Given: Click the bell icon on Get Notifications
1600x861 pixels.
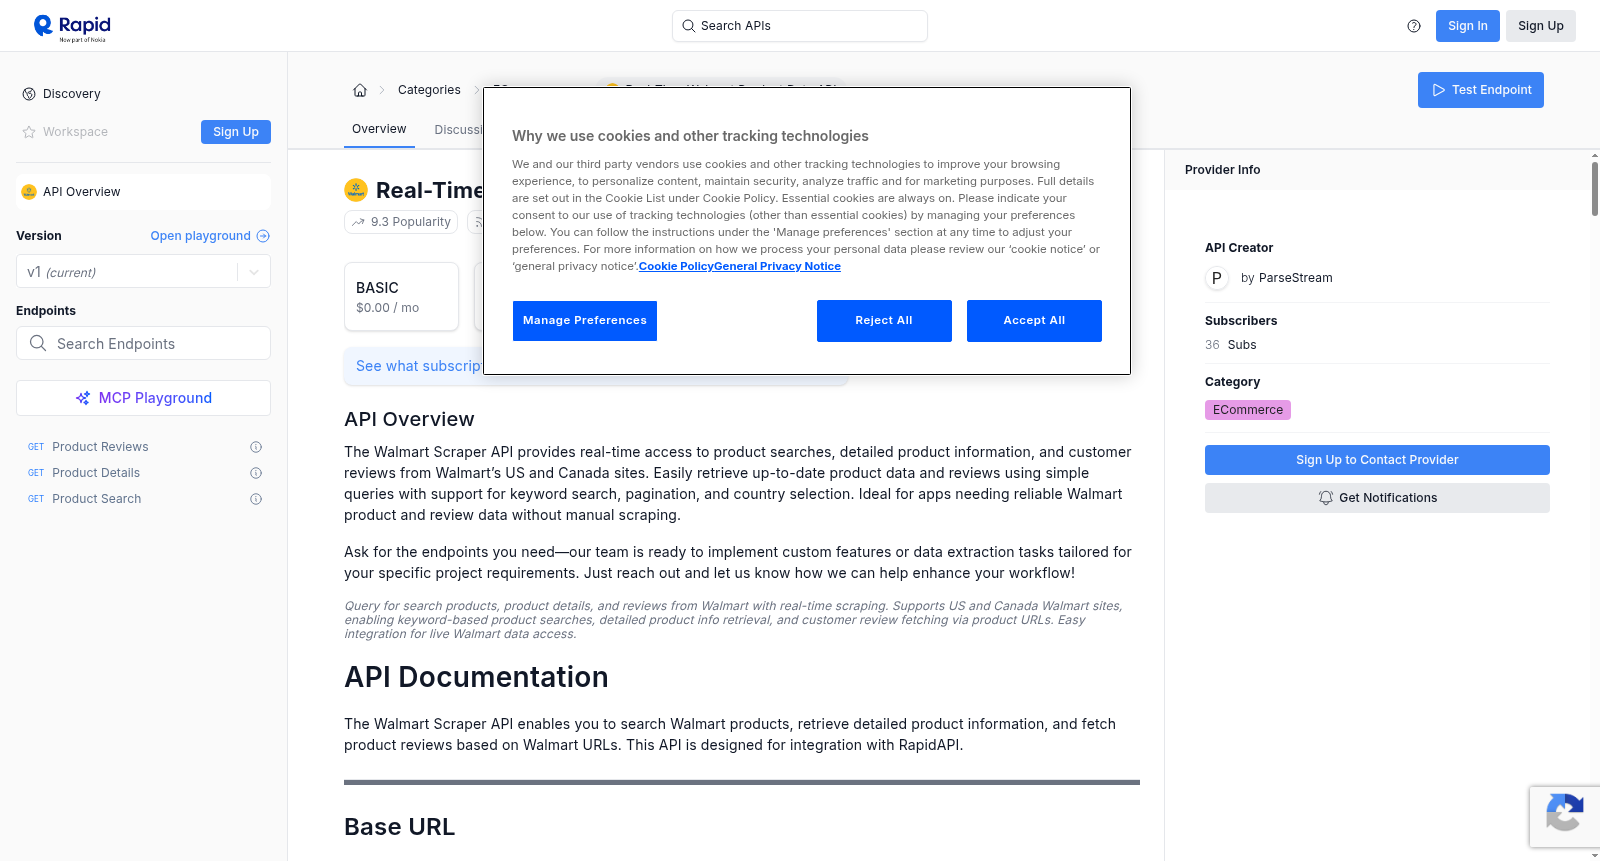Looking at the screenshot, I should (x=1326, y=498).
